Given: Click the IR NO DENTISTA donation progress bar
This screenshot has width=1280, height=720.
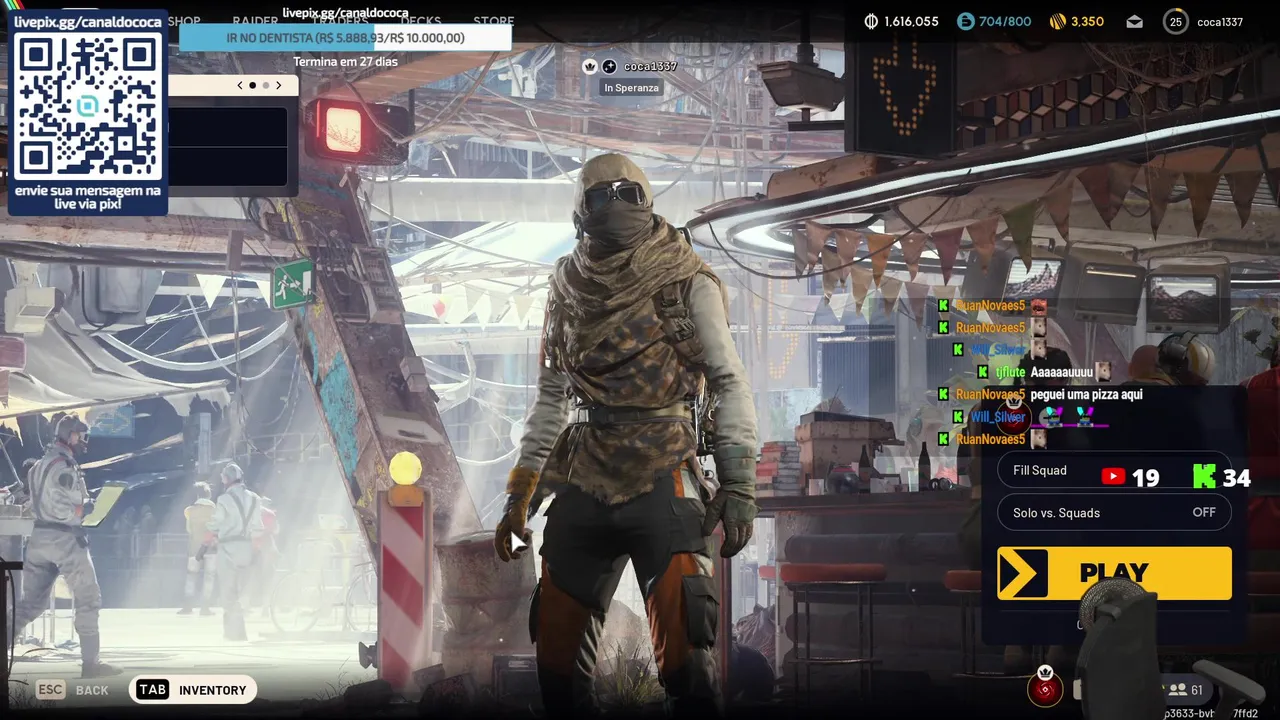Looking at the screenshot, I should (x=345, y=38).
